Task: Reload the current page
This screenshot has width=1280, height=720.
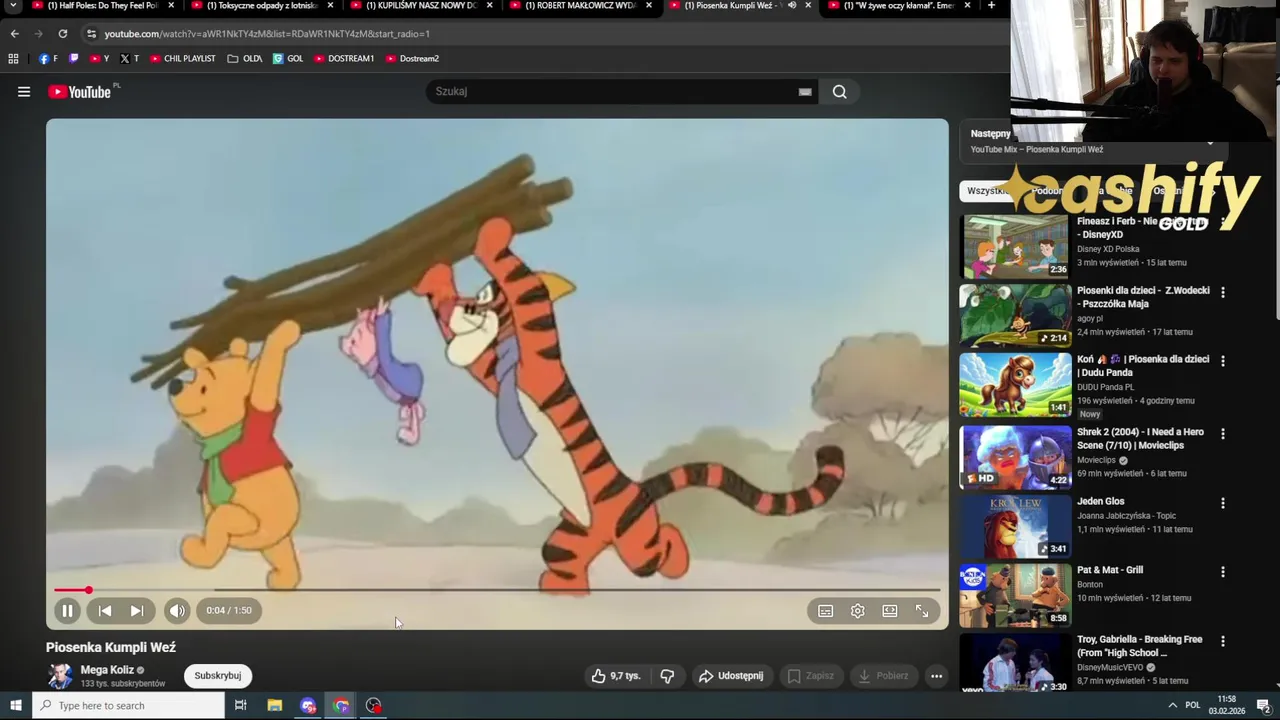Action: 62,33
